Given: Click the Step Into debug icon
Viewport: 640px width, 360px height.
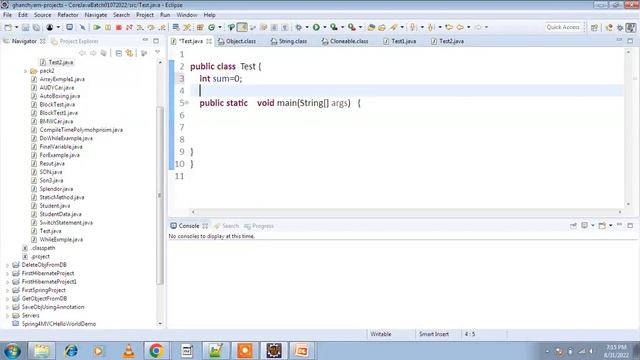Looking at the screenshot, I should pos(140,27).
